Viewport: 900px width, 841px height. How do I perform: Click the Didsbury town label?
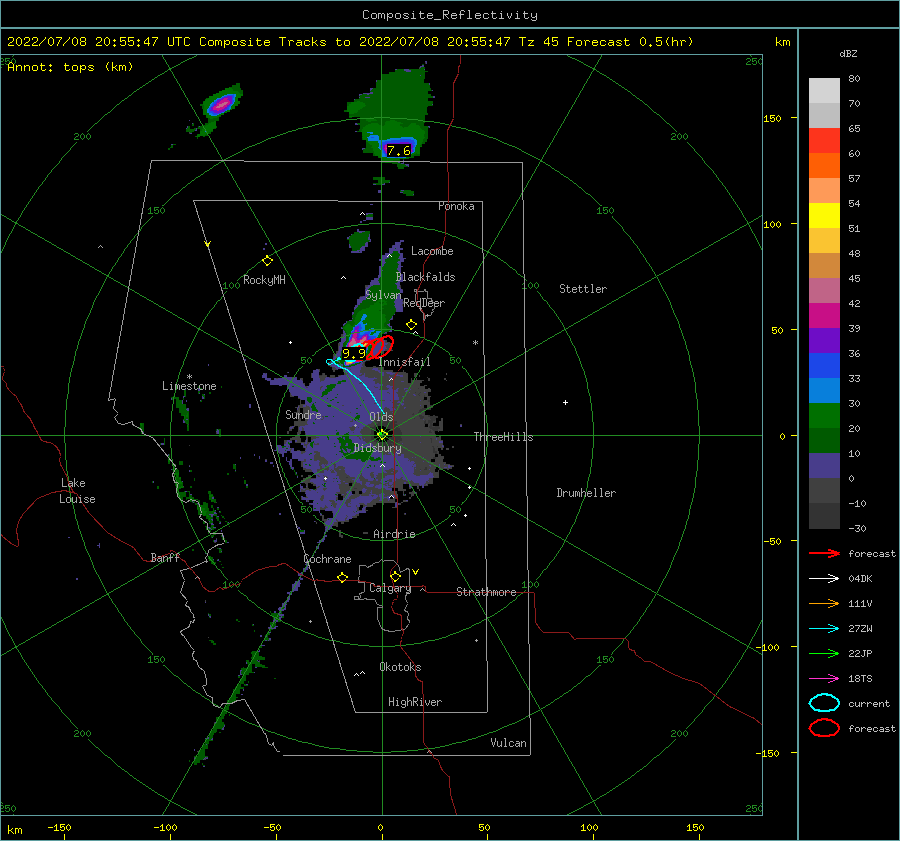tap(378, 448)
